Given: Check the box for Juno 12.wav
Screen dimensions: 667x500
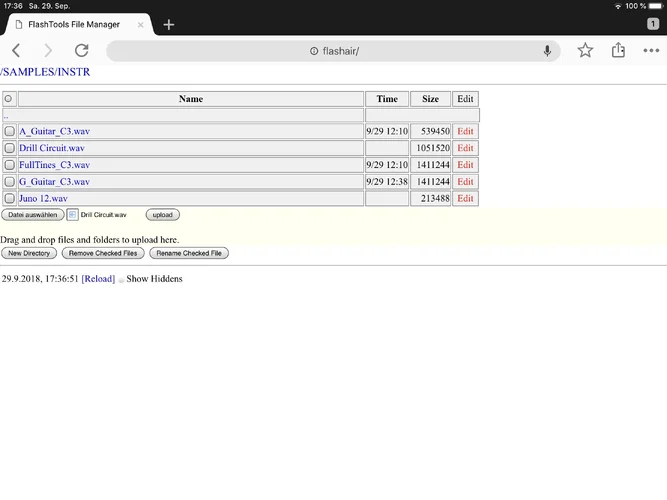Looking at the screenshot, I should (x=9, y=198).
